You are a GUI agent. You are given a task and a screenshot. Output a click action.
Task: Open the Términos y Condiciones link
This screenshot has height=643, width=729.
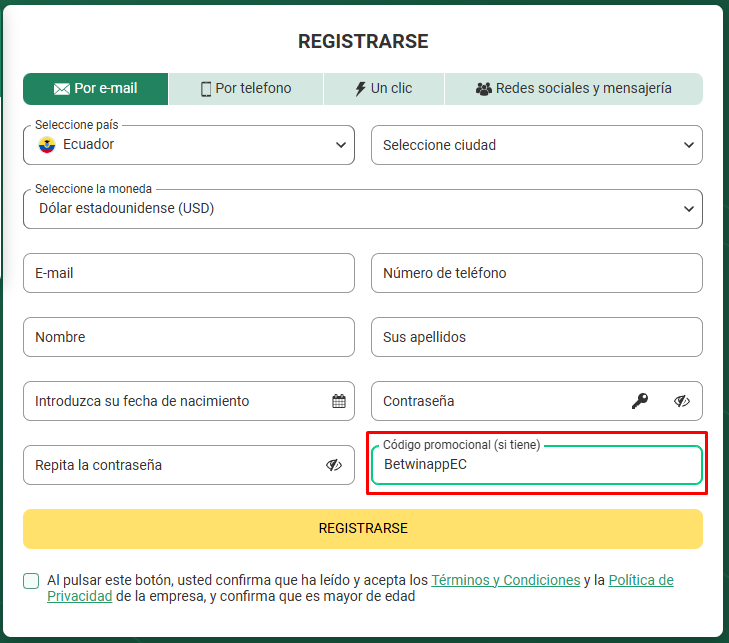coord(505,580)
